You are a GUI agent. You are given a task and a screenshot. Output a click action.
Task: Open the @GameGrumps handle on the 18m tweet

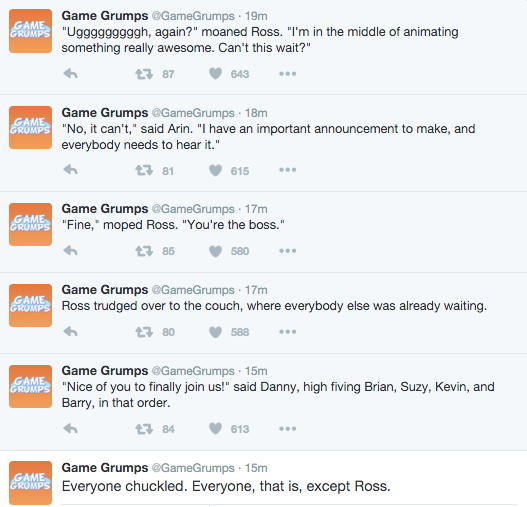(x=193, y=113)
